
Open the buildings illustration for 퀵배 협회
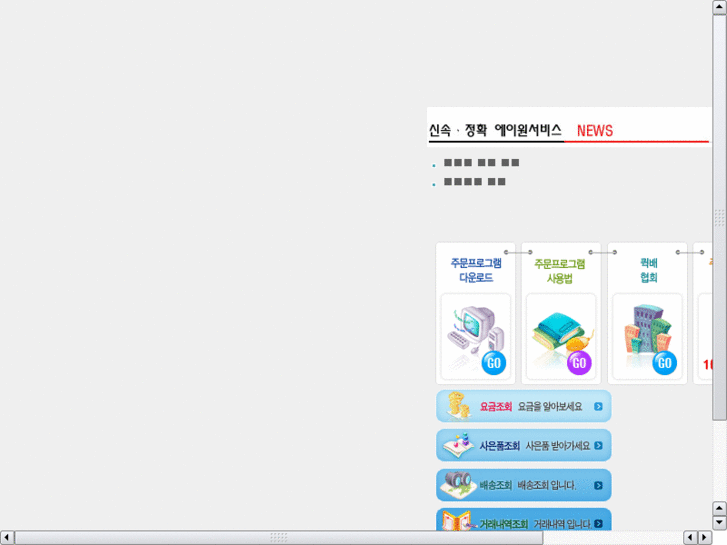point(647,328)
